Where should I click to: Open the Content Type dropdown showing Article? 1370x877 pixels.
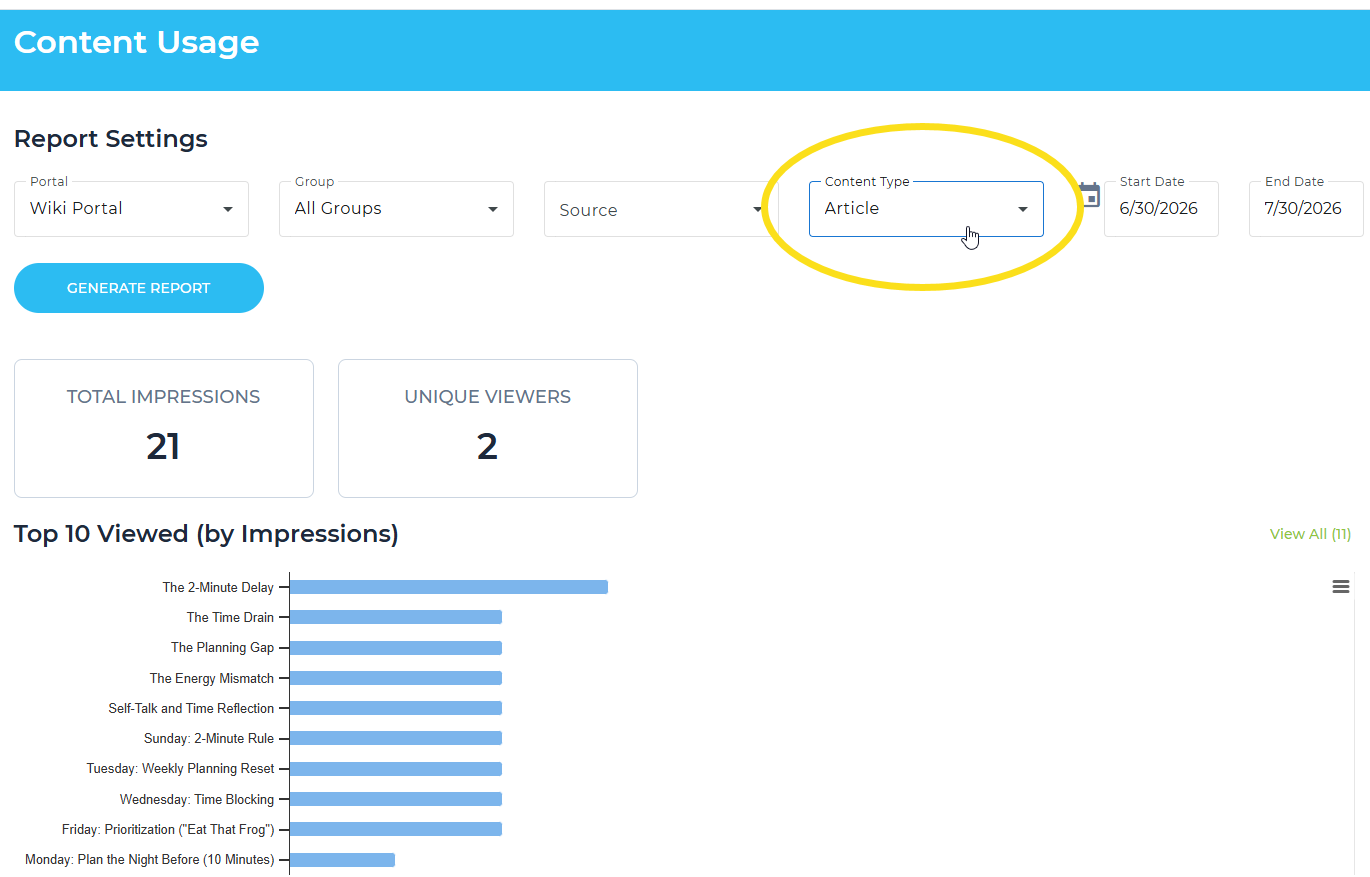(x=926, y=209)
